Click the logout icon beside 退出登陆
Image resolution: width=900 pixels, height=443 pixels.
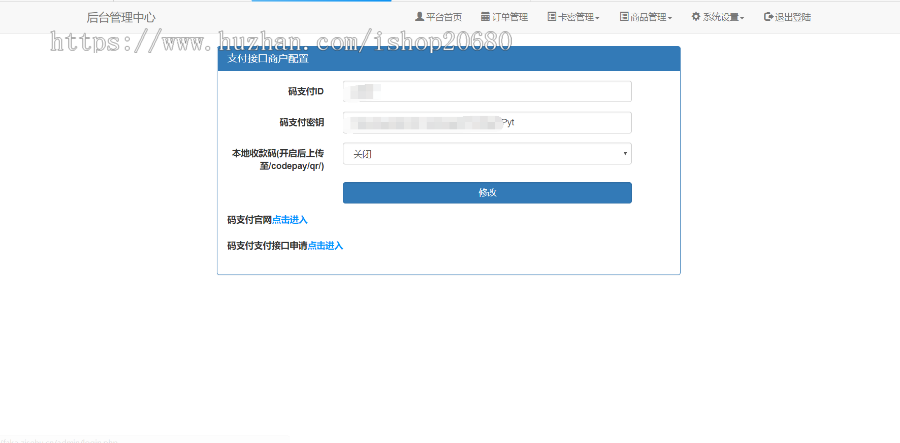point(768,17)
